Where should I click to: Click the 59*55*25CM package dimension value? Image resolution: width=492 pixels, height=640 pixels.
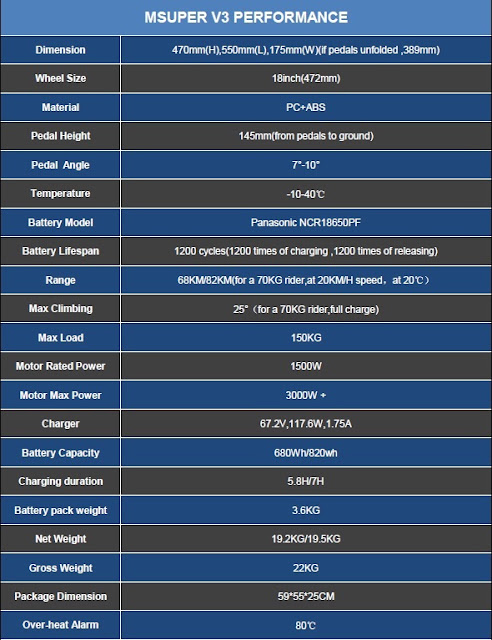[306, 596]
